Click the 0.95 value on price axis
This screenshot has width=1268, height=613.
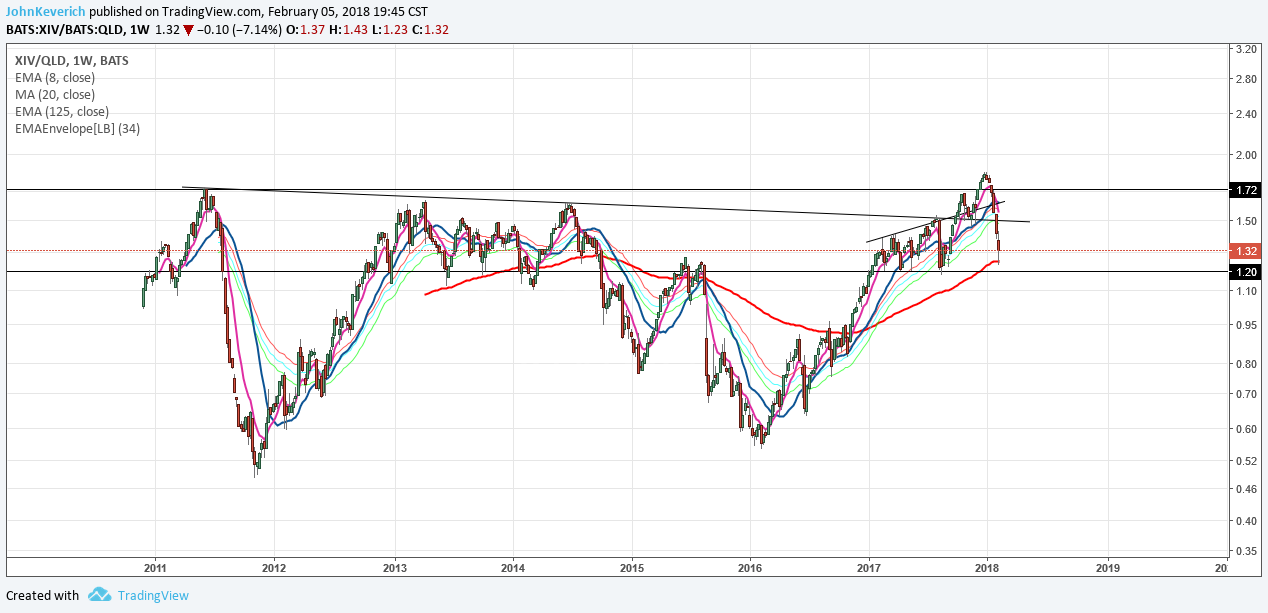point(1245,325)
